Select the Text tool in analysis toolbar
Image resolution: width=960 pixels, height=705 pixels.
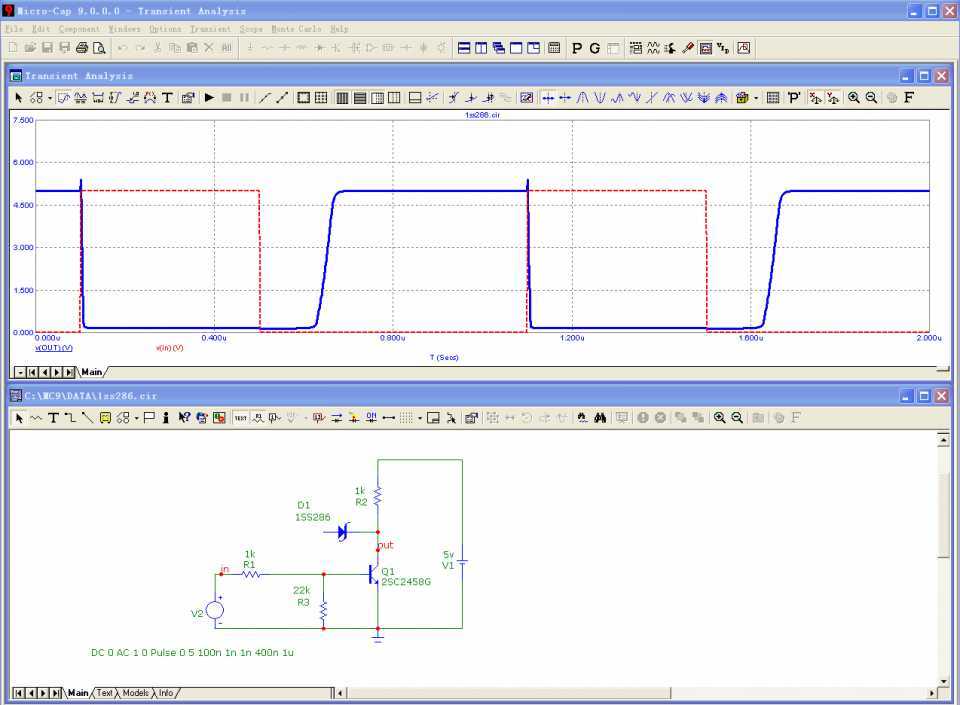coord(167,97)
